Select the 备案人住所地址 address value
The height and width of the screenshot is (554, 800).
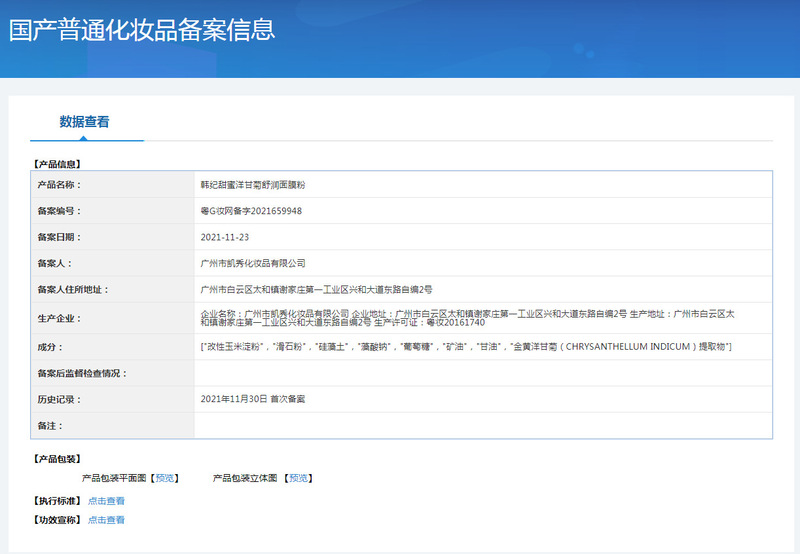coord(316,290)
